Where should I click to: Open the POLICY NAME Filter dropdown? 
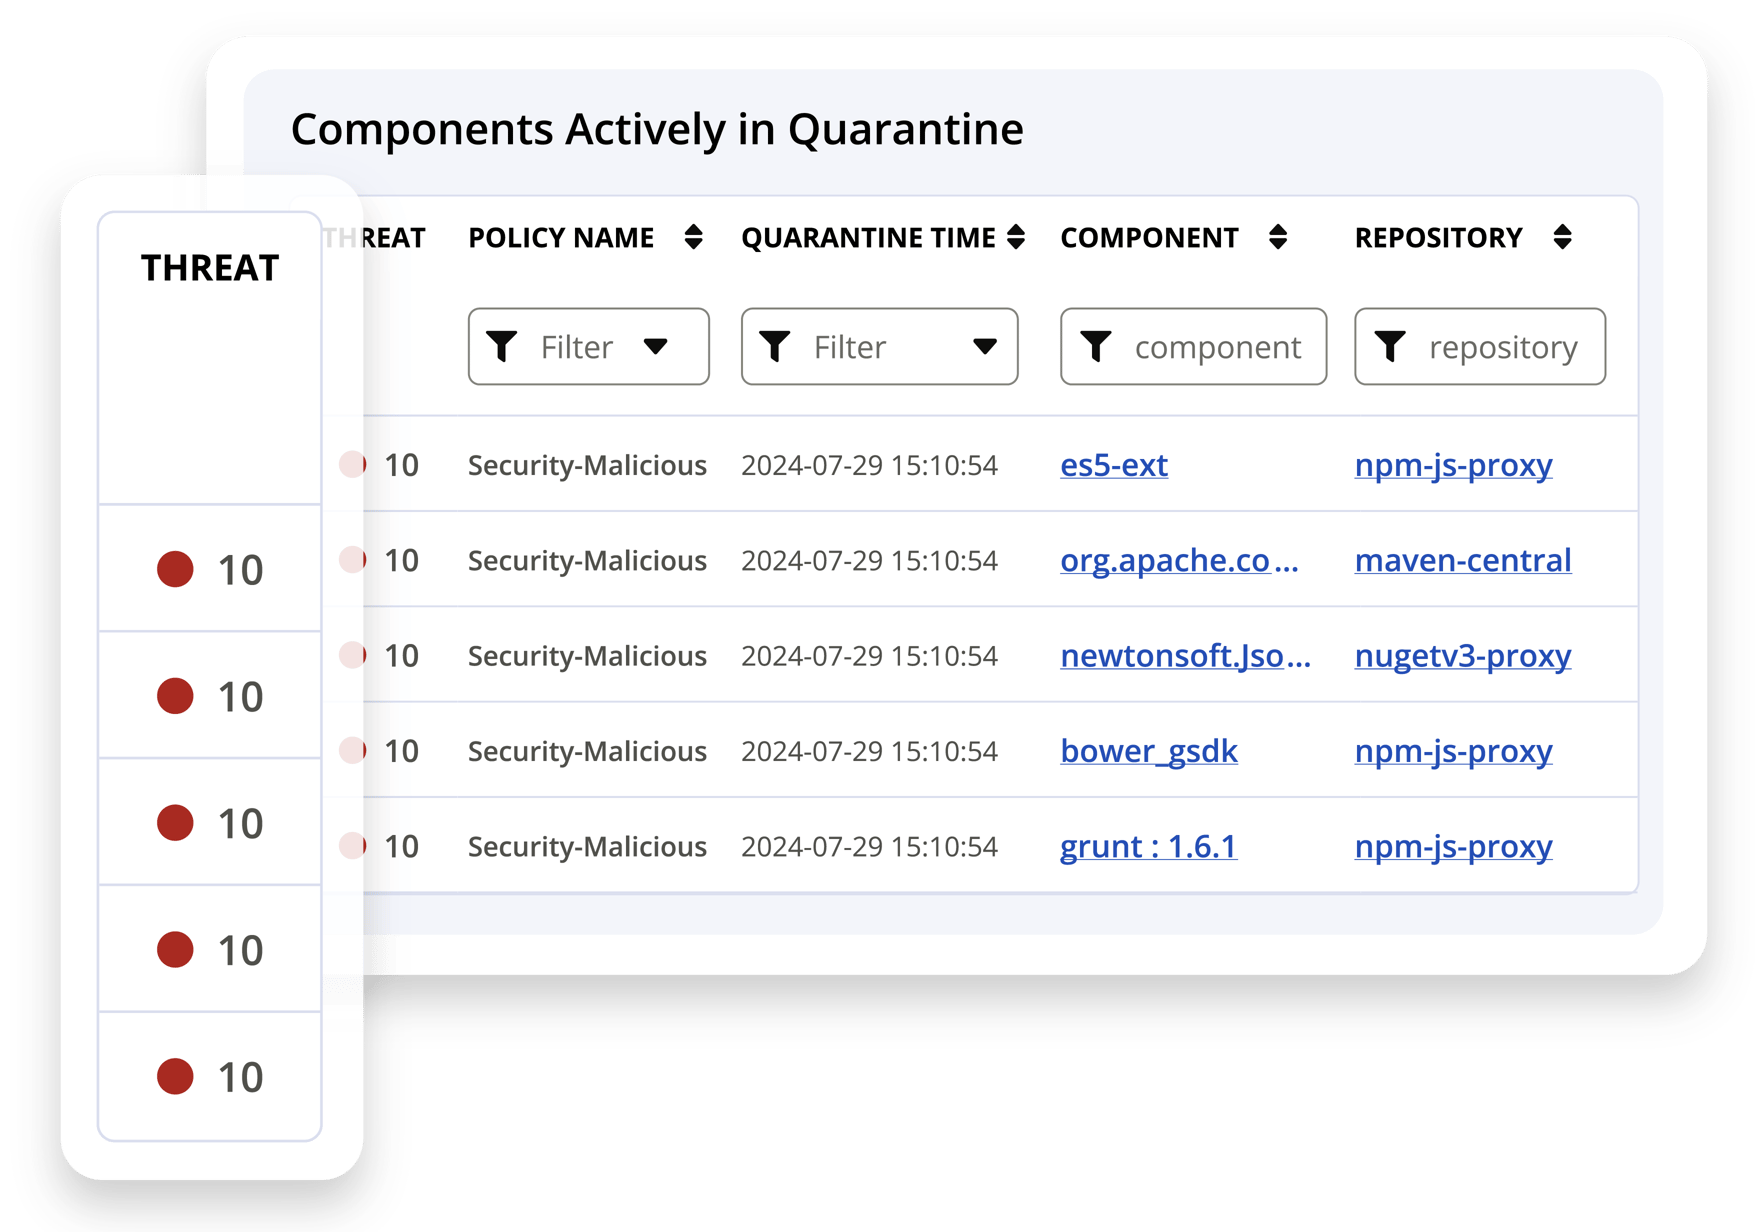click(x=588, y=346)
